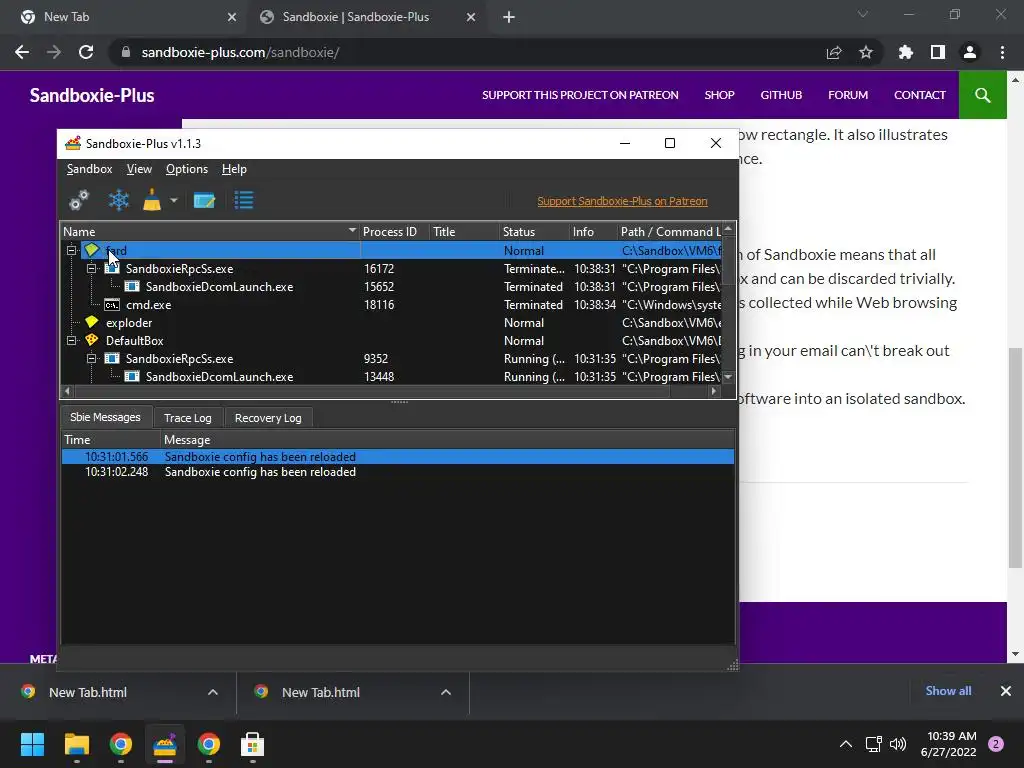Open the Sandboxie settings gears icon
Screen dimensions: 1024x768
pos(79,200)
